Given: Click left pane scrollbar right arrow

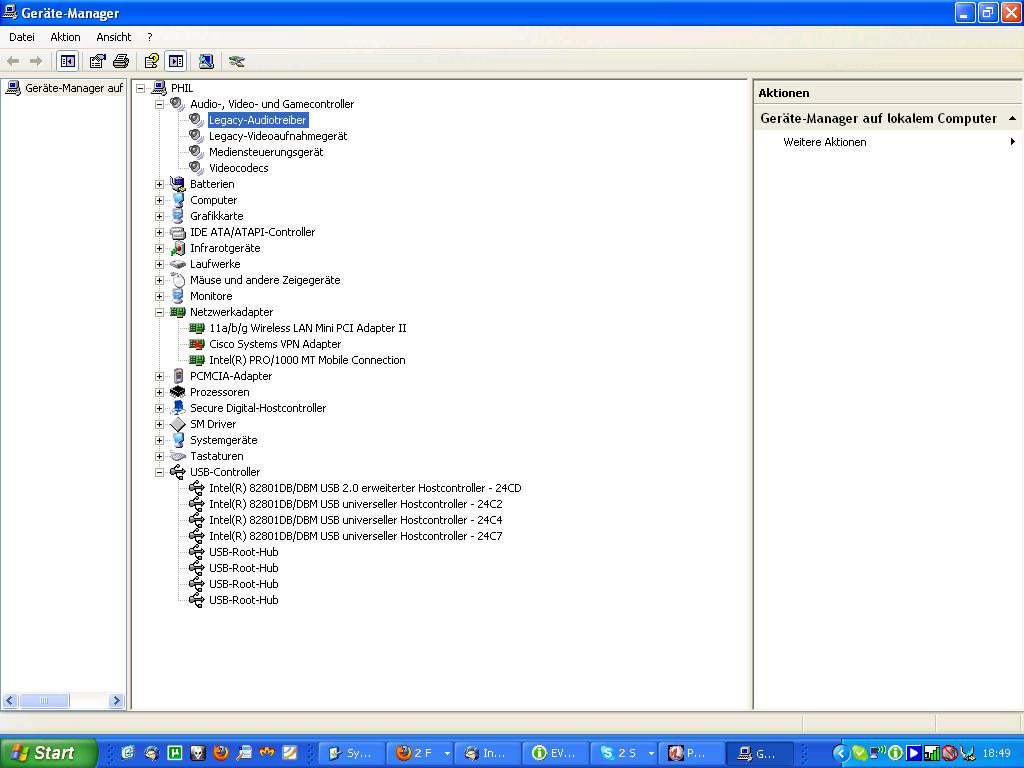Looking at the screenshot, I should tap(116, 701).
